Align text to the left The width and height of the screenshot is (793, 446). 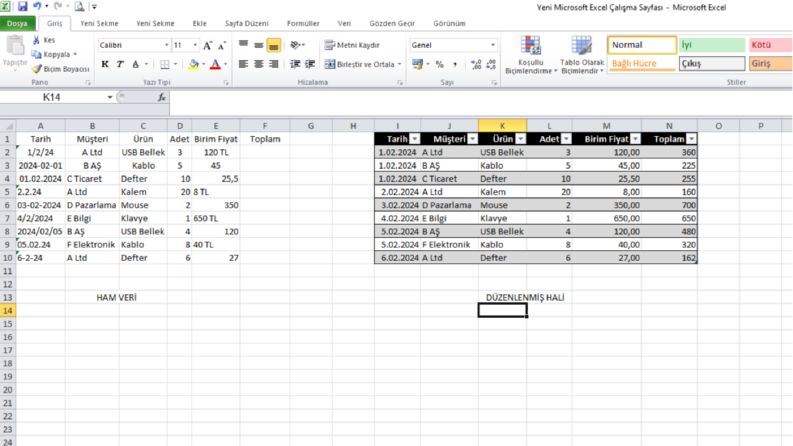click(x=243, y=64)
